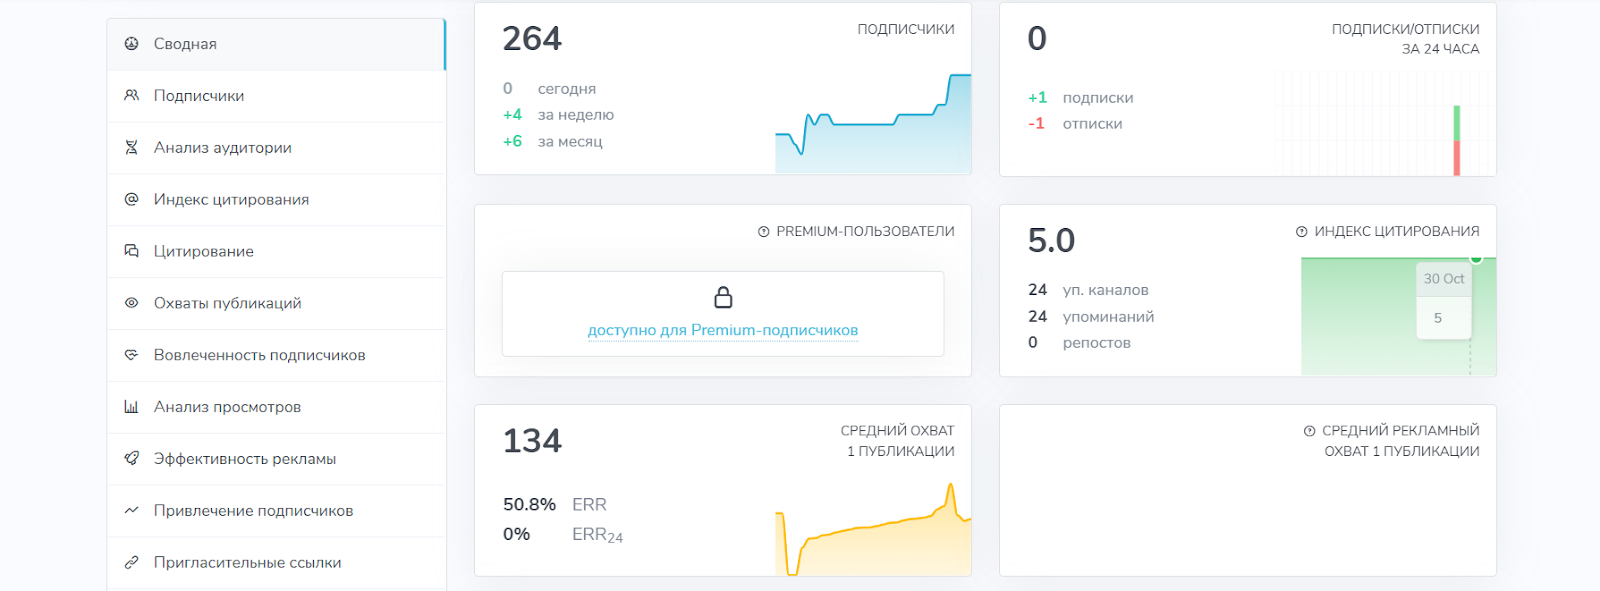Click the Охваты публикаций eye icon

[131, 303]
